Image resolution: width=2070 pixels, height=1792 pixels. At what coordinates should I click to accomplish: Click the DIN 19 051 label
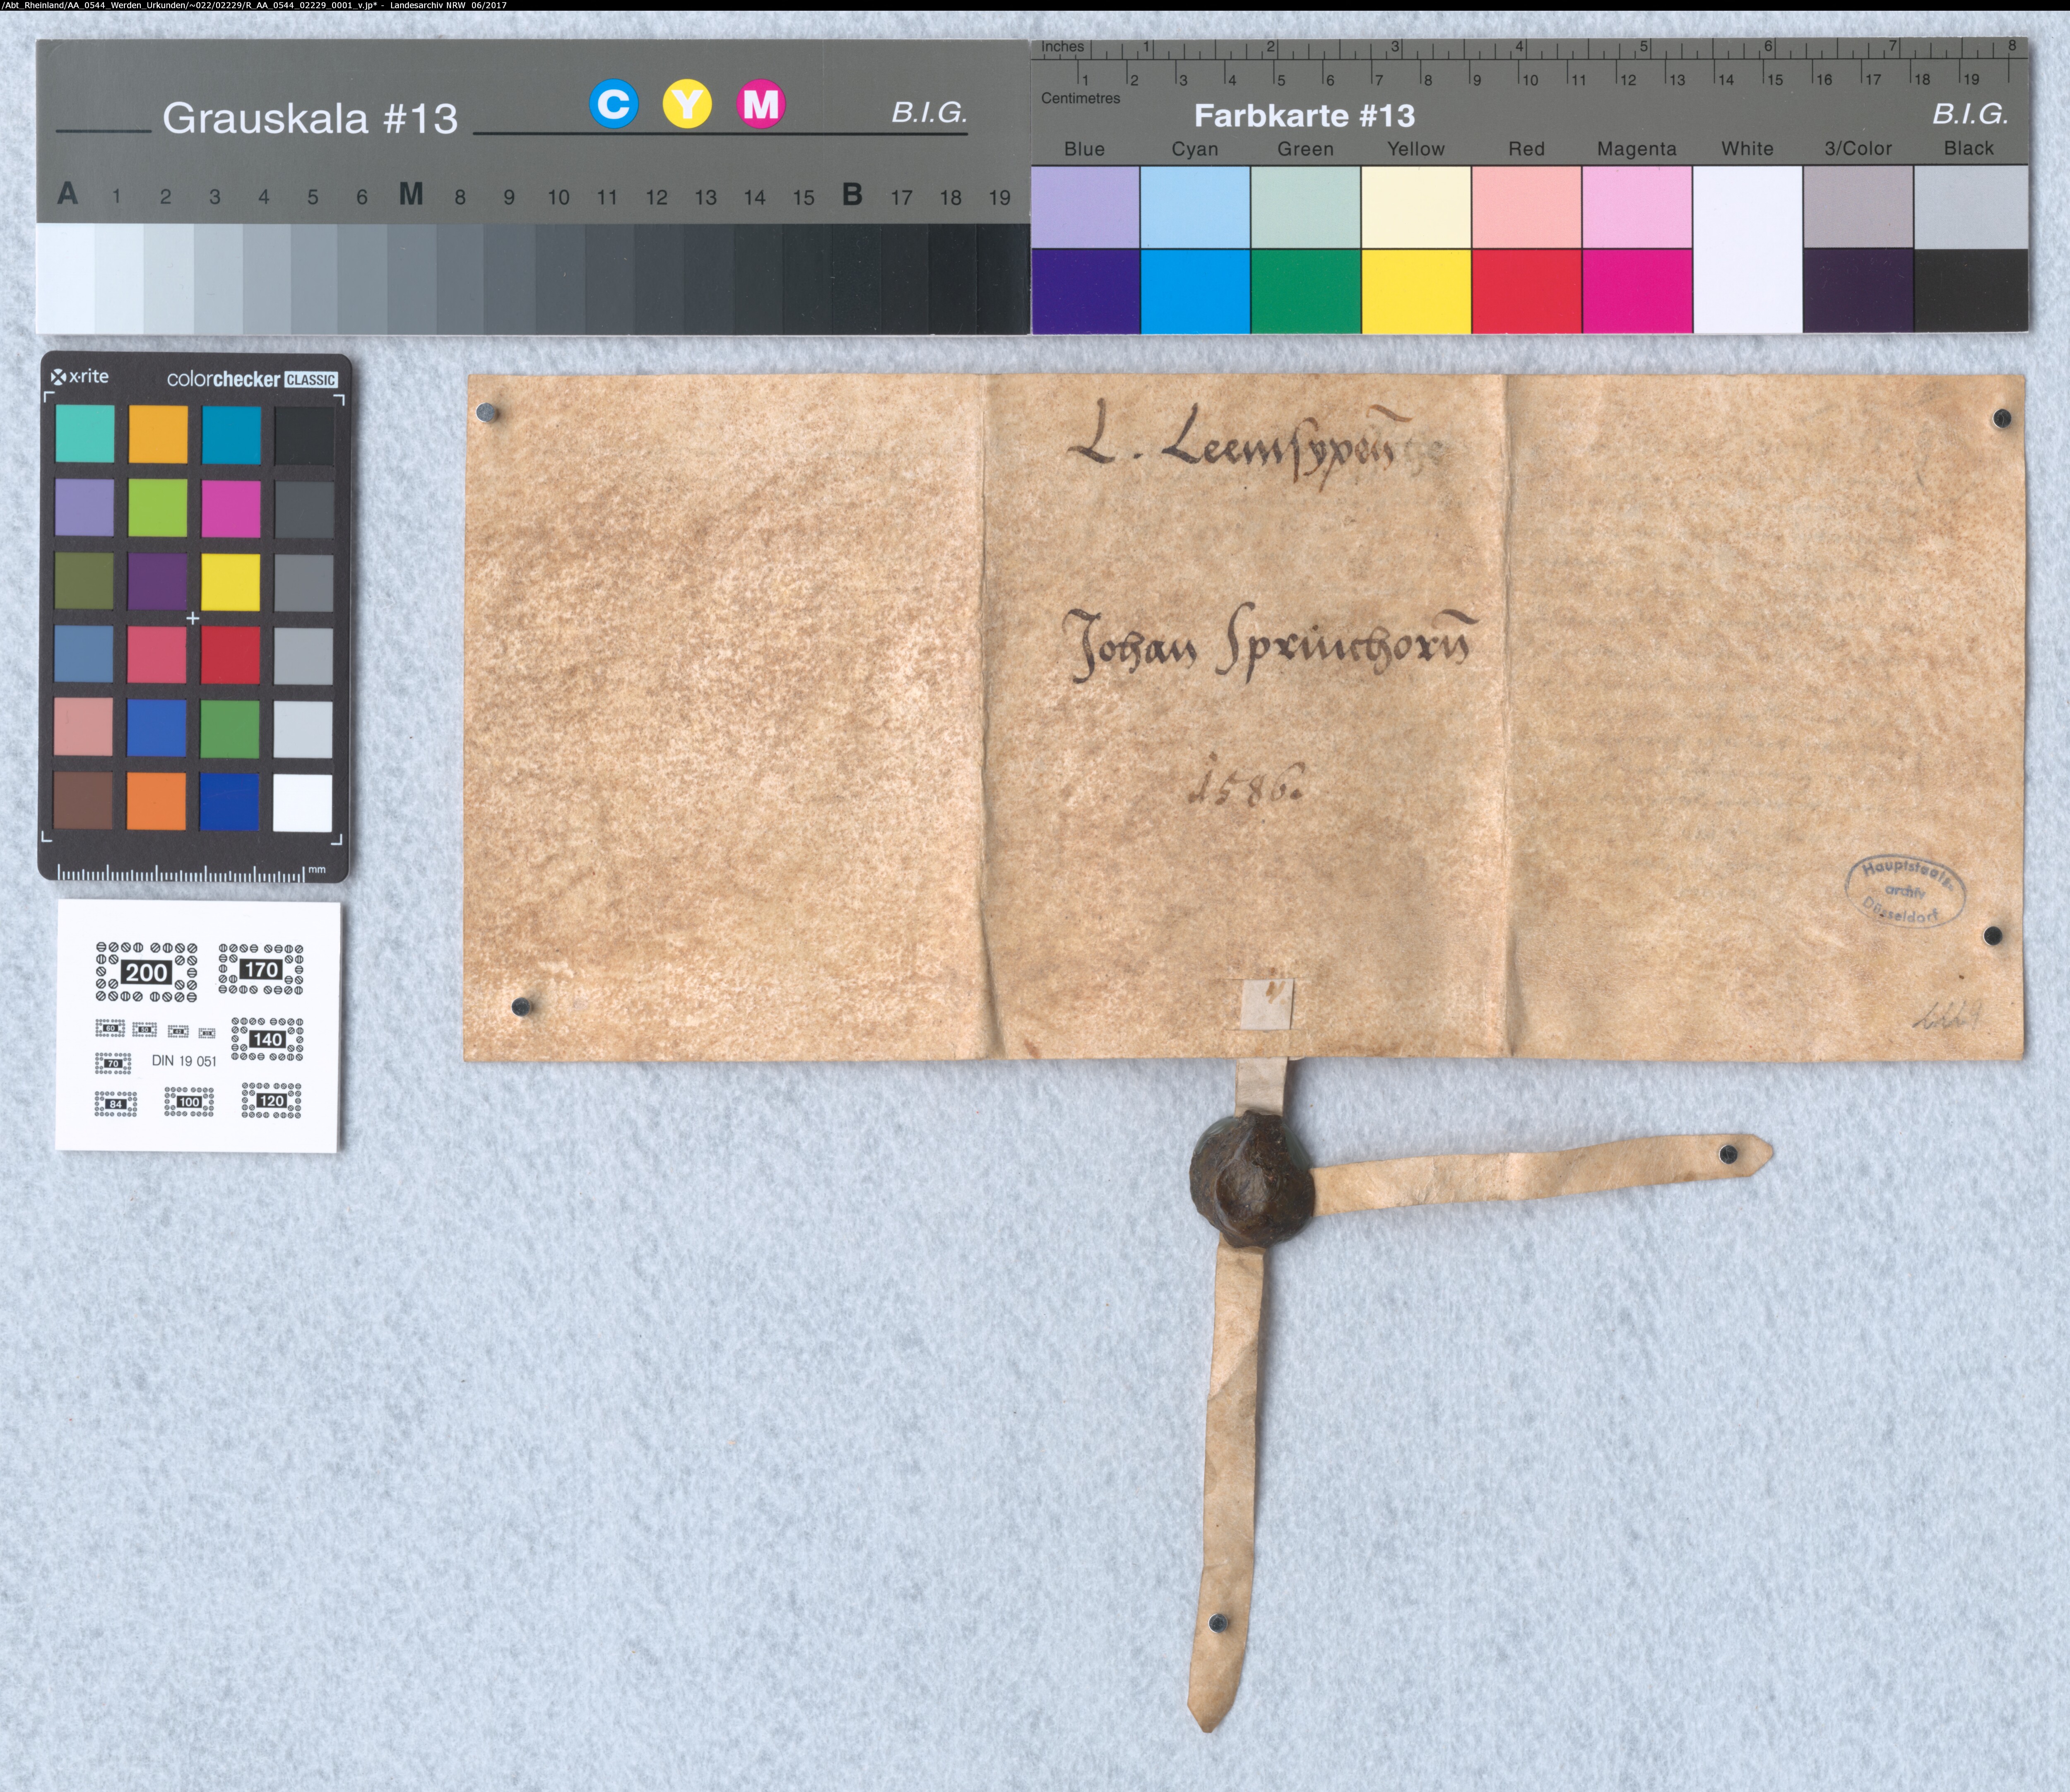click(x=184, y=1061)
